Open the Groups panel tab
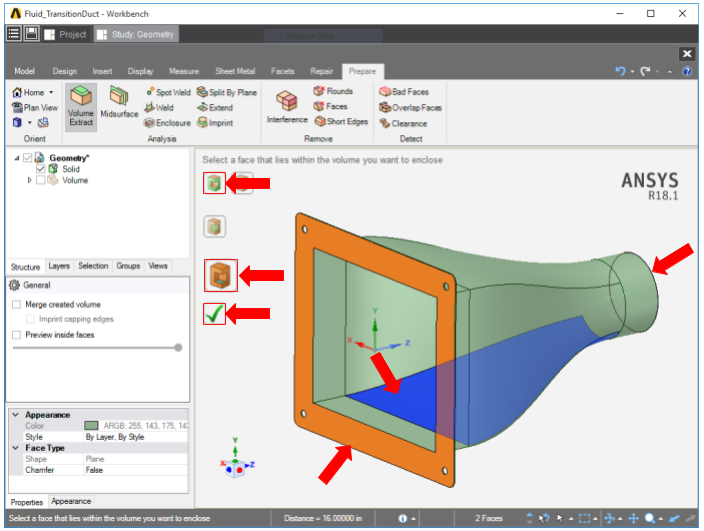Image resolution: width=704 pixels, height=531 pixels. 128,266
